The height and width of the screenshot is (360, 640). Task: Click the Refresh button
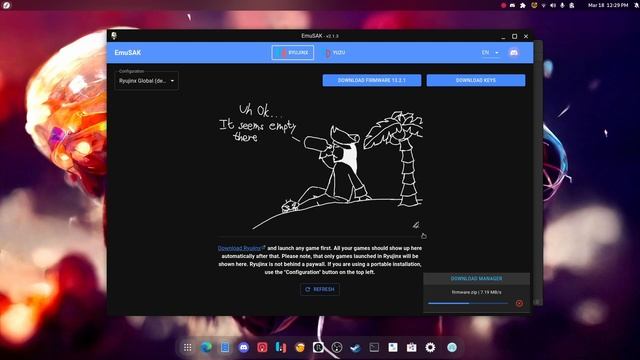point(320,289)
